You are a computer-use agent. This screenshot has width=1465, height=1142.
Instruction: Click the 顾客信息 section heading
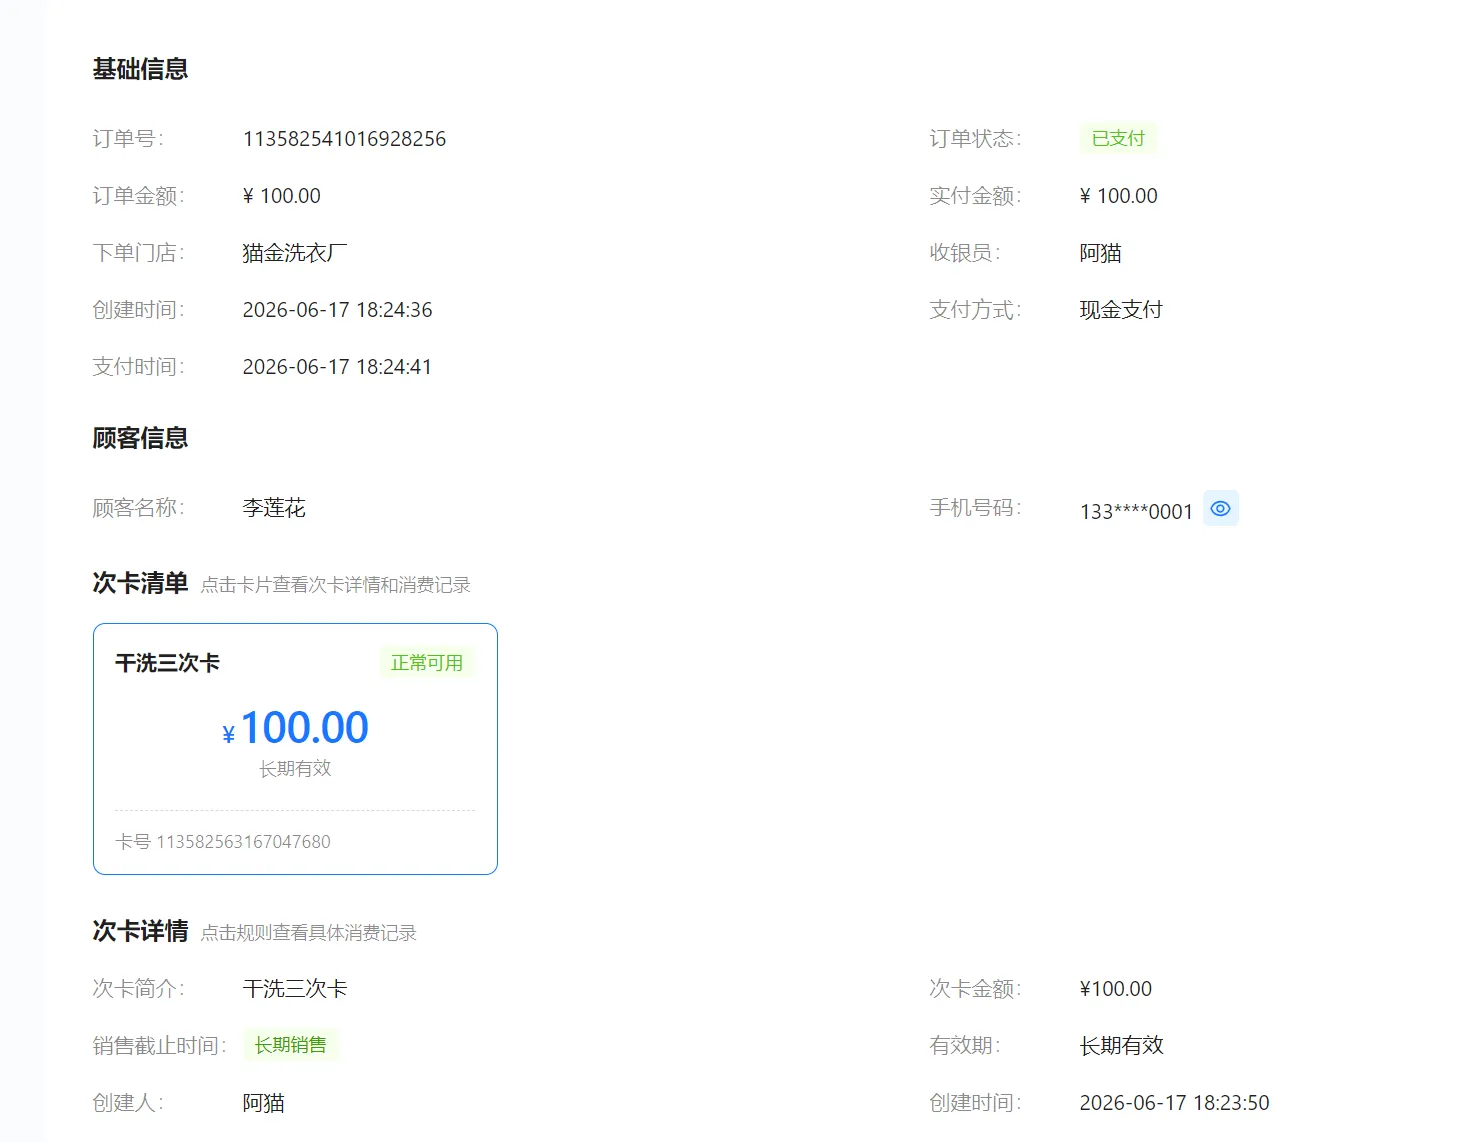[140, 438]
